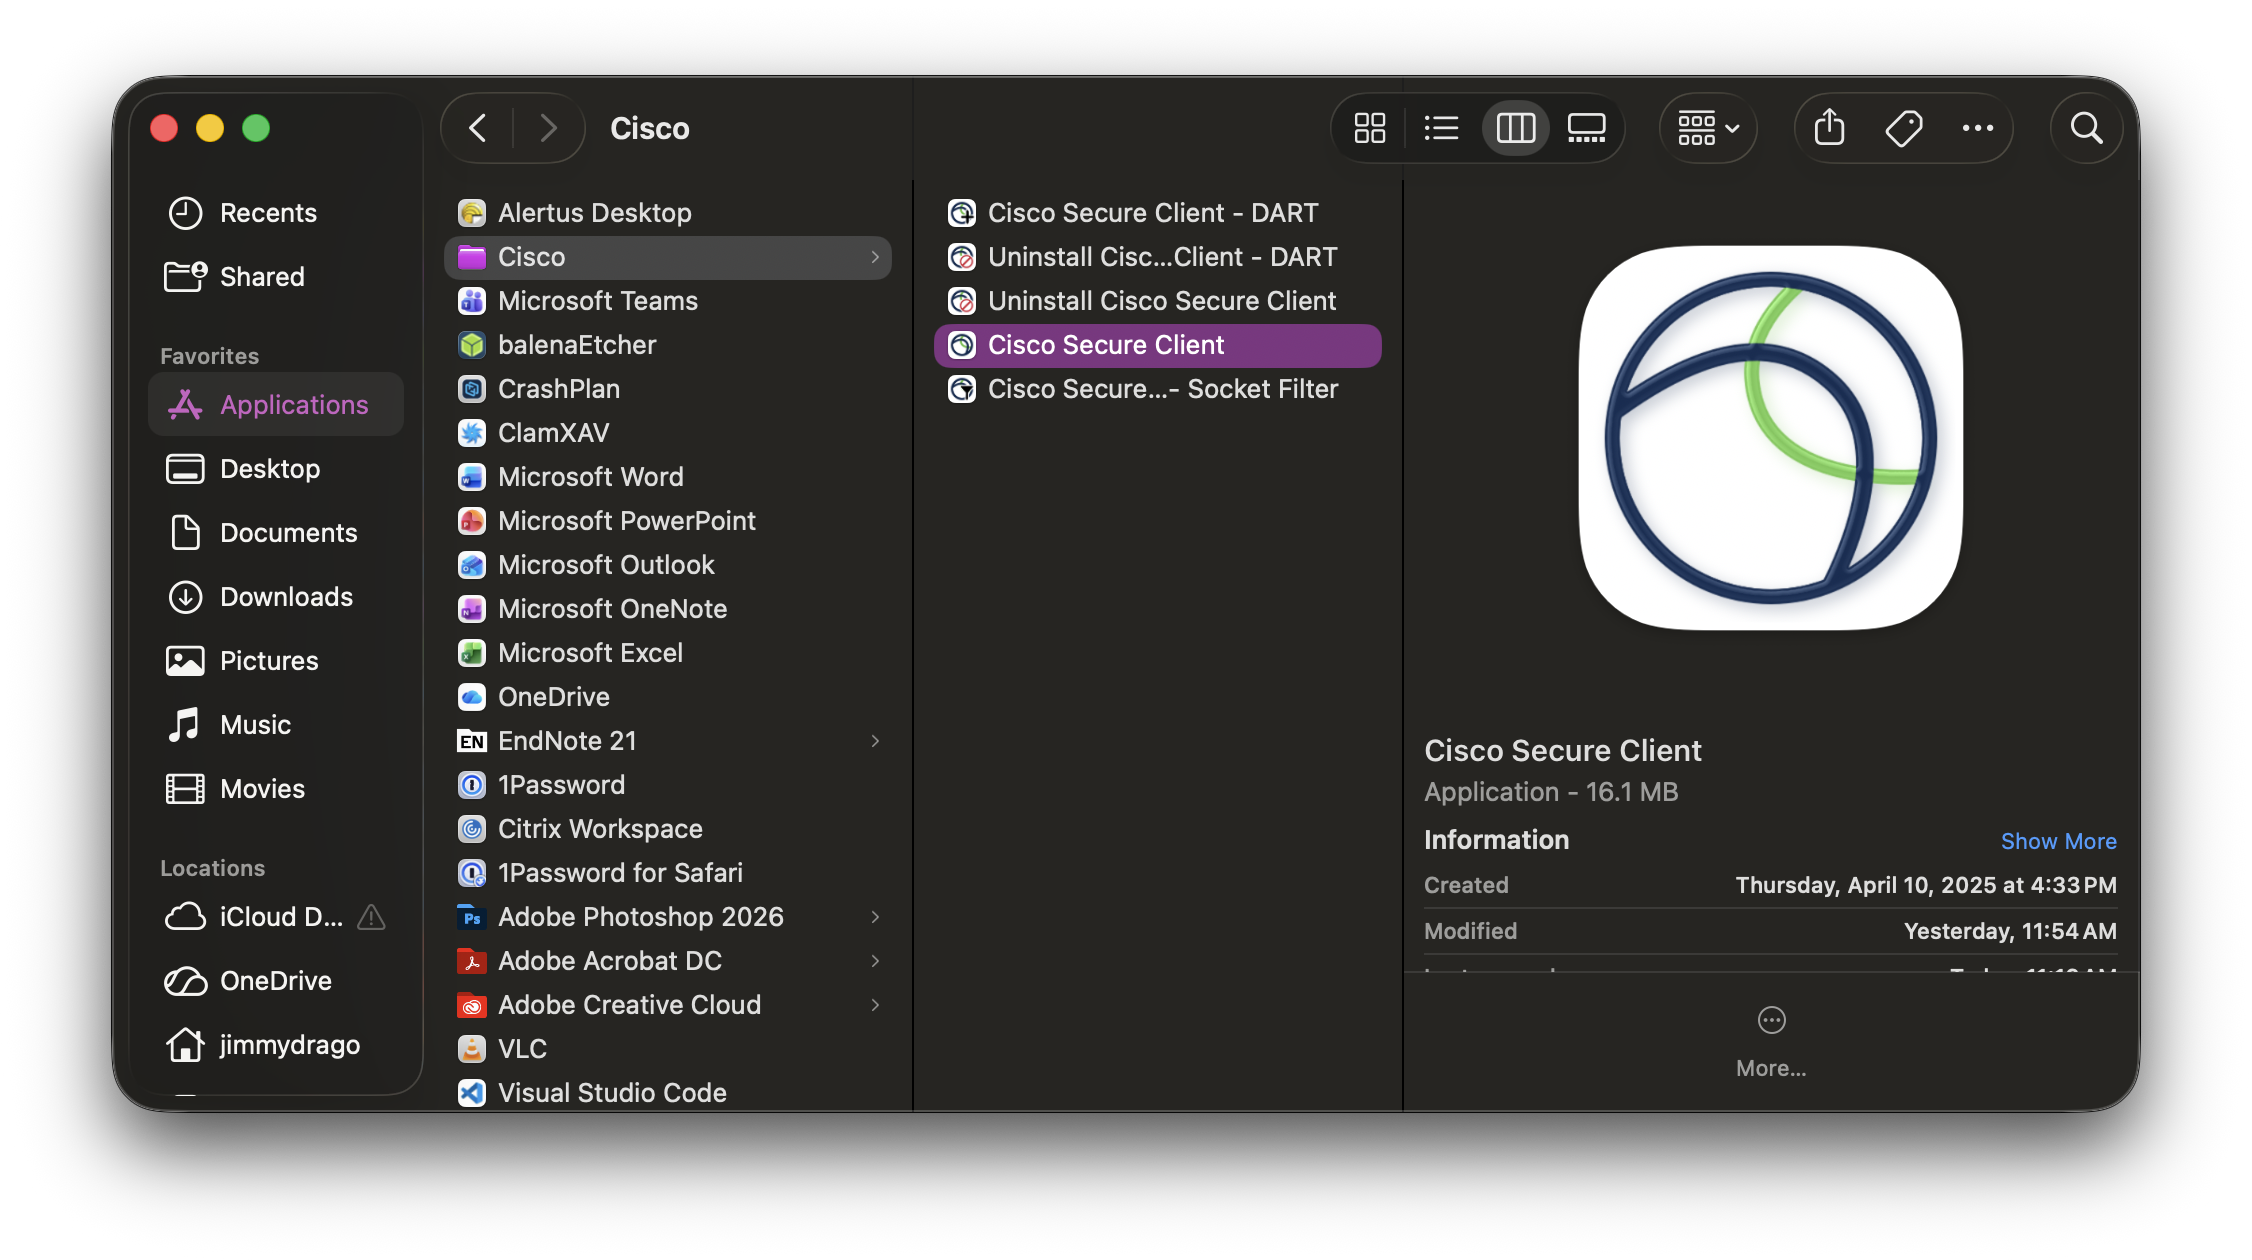Open jimmydrago home folder
2252x1260 pixels.
pyautogui.click(x=276, y=1045)
